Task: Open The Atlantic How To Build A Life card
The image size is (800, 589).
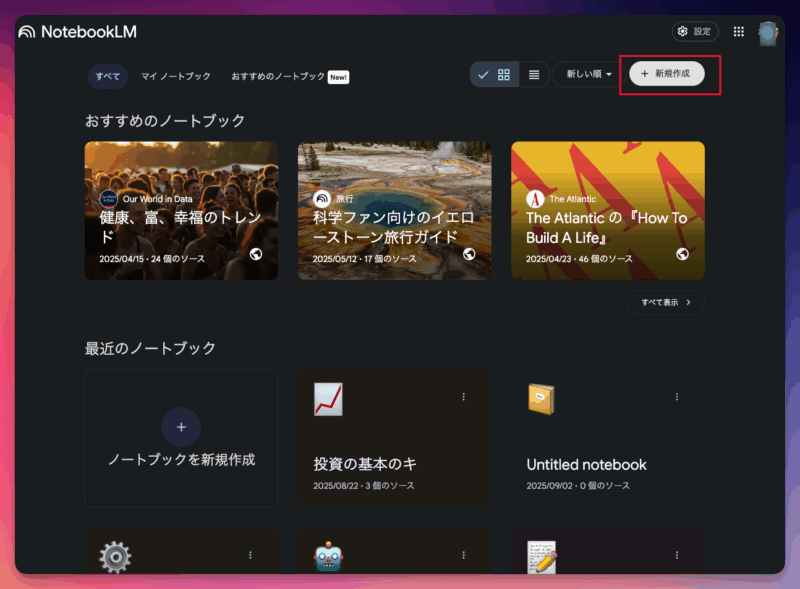Action: point(608,210)
